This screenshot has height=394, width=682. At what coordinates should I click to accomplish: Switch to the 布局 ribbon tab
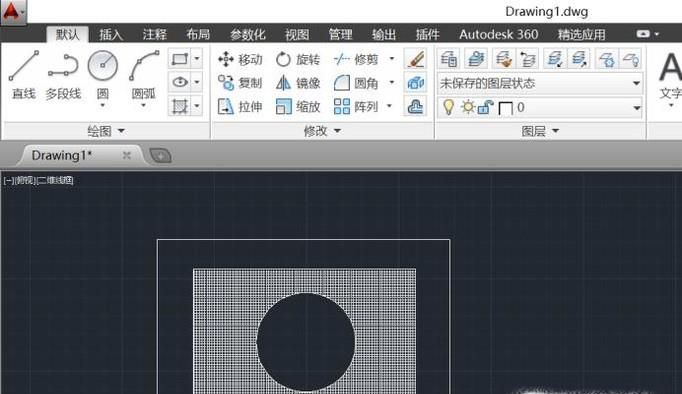pos(198,34)
